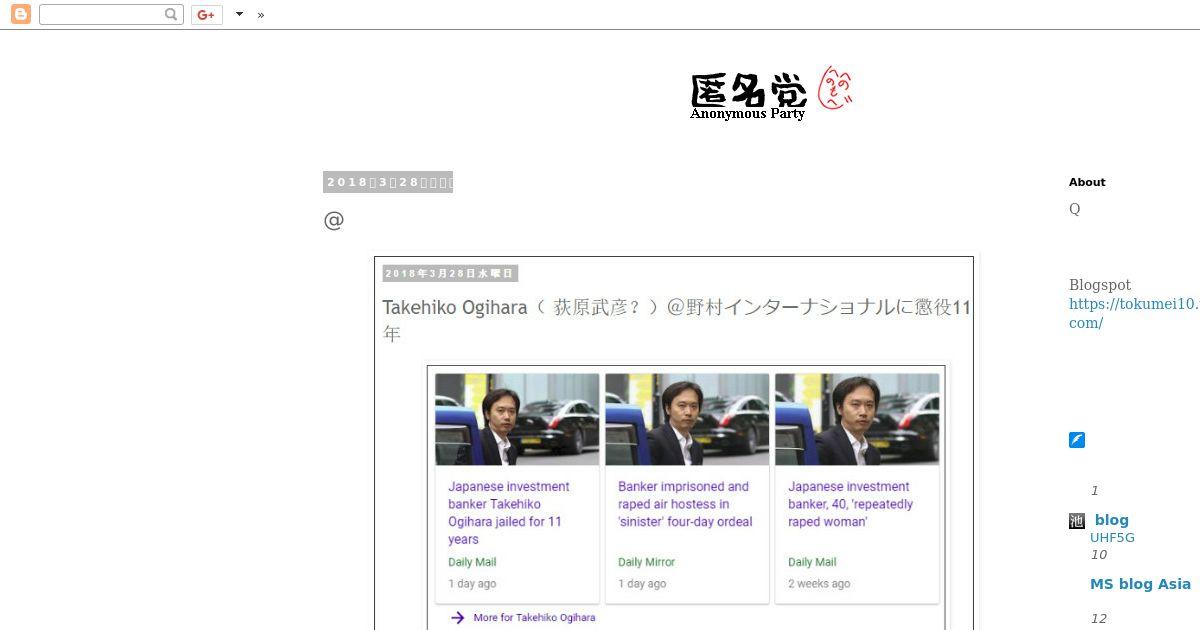Open the tokumei10 Blogspot URL link
The height and width of the screenshot is (630, 1200).
click(x=1134, y=314)
